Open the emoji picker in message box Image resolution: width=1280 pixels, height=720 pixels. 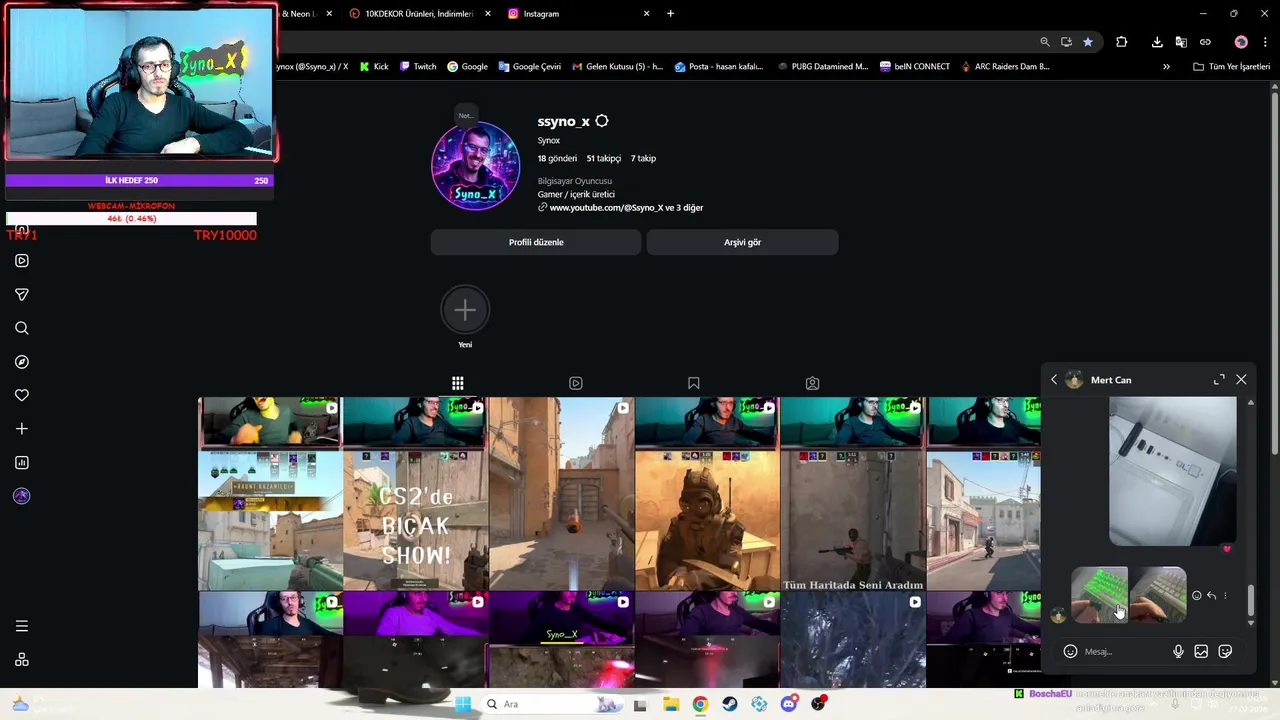(x=1070, y=652)
